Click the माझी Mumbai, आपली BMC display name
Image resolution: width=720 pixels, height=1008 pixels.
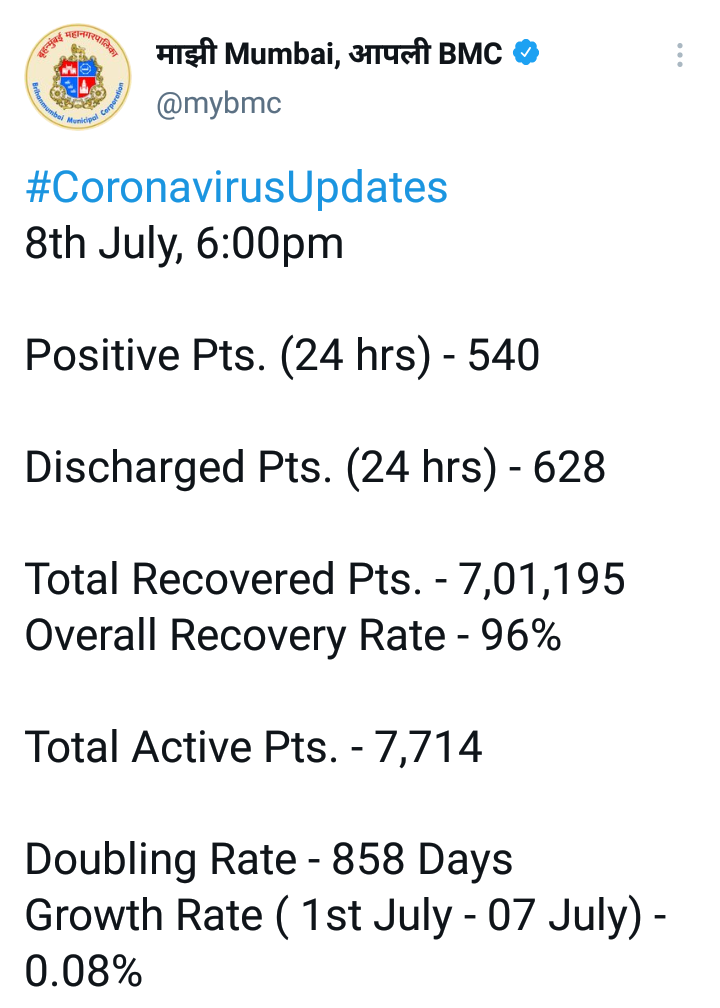[329, 54]
